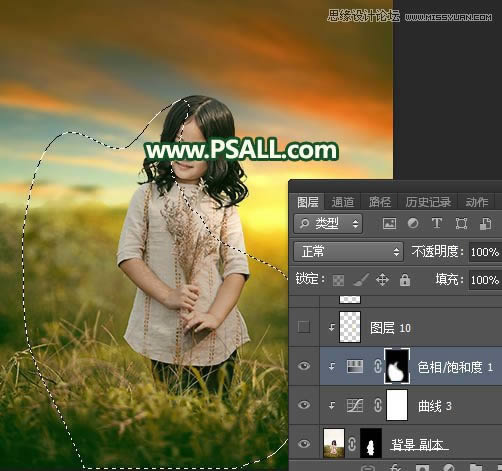Lock image pixels brush icon

tap(361, 280)
